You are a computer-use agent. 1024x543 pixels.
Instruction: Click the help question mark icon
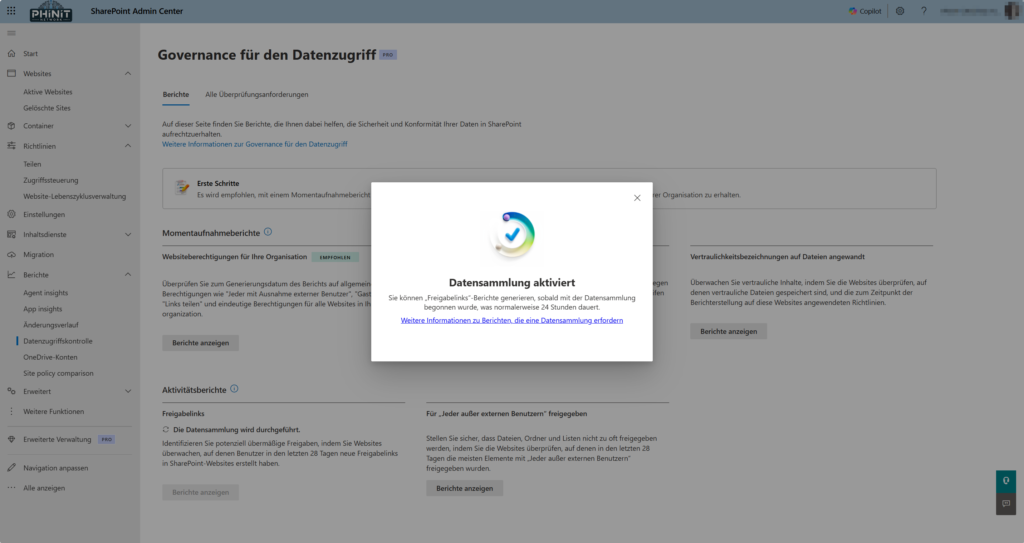point(923,11)
